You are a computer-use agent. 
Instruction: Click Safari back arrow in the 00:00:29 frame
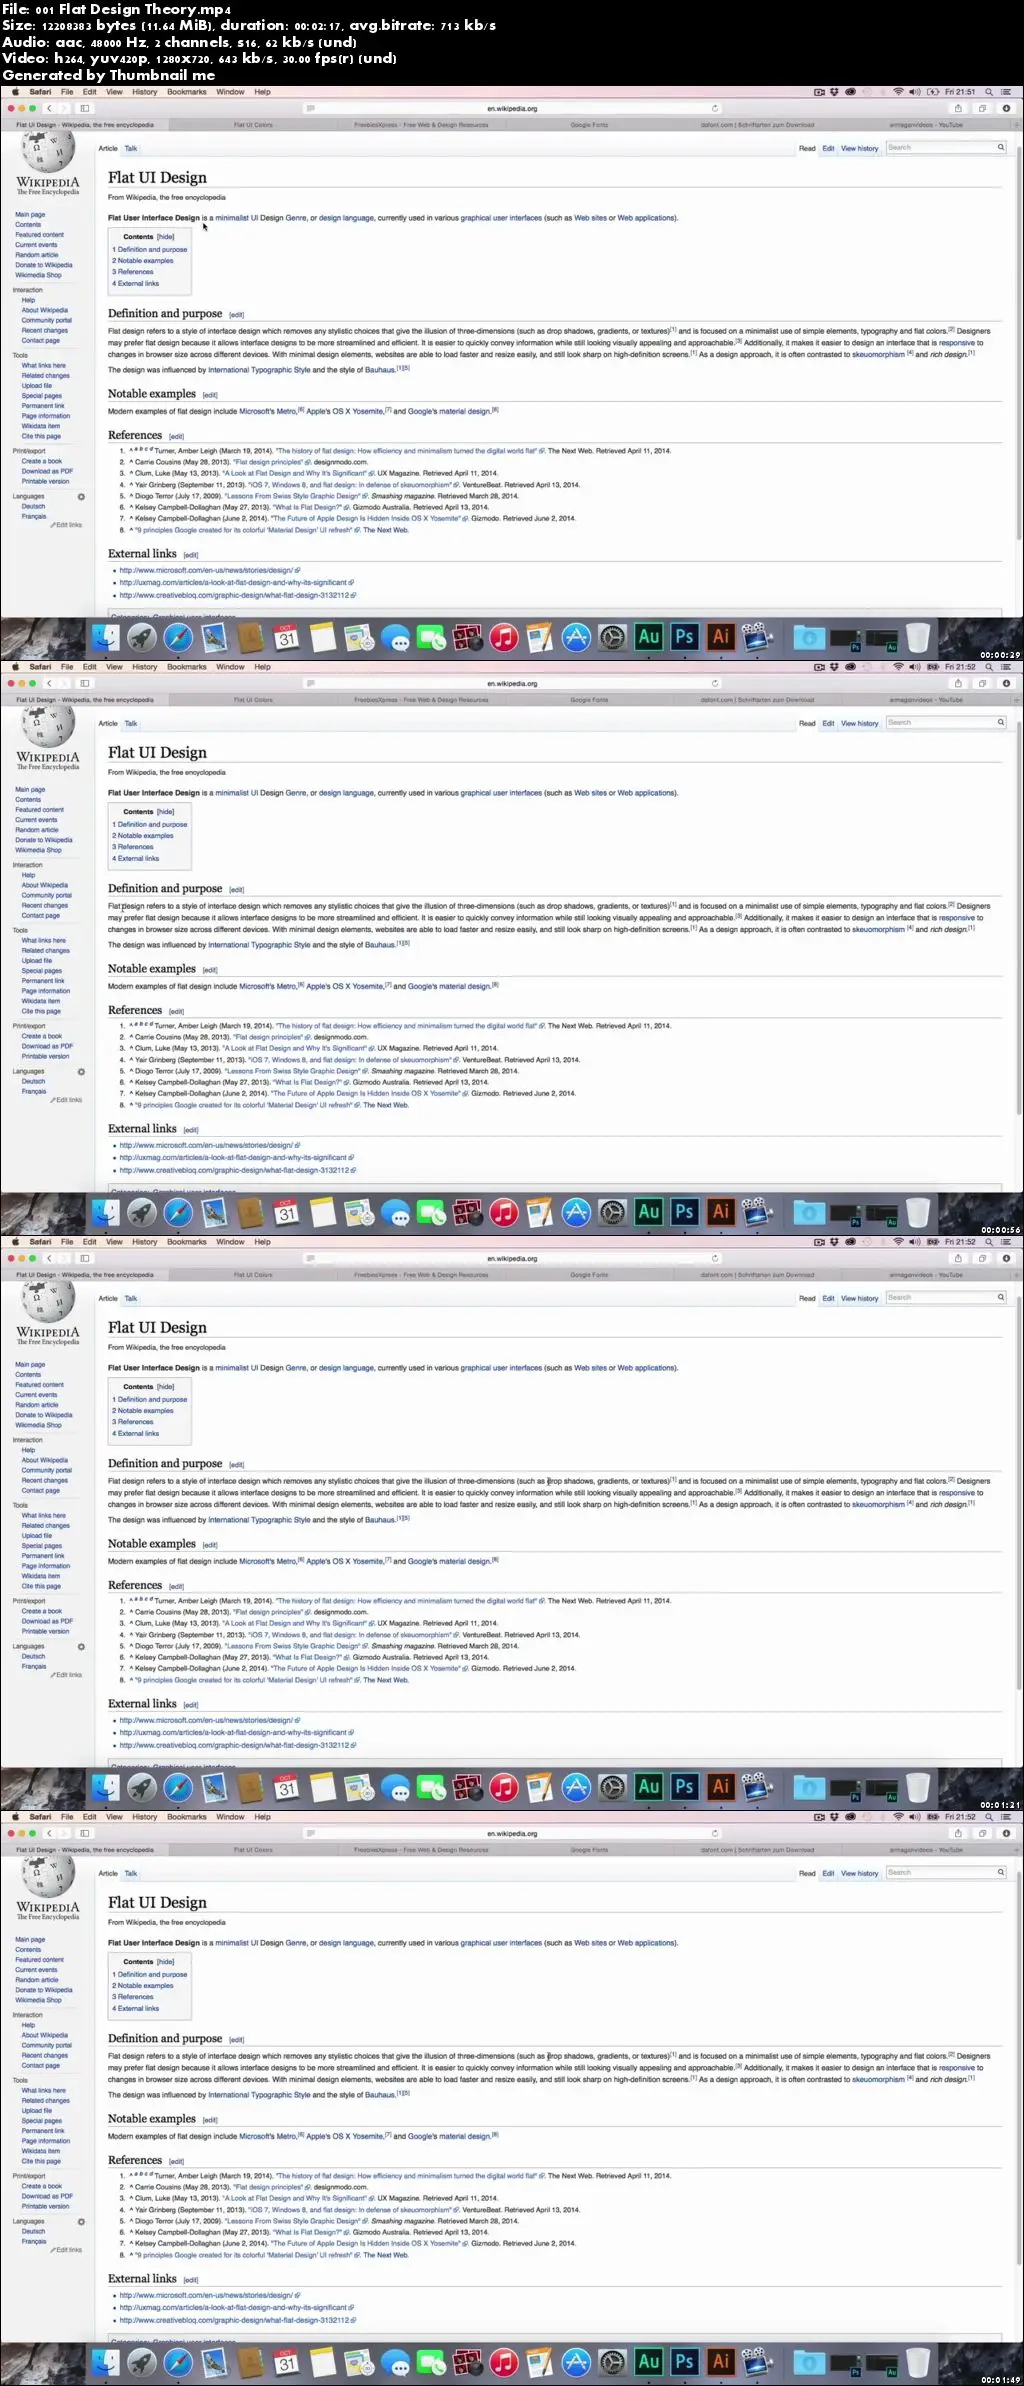(49, 108)
